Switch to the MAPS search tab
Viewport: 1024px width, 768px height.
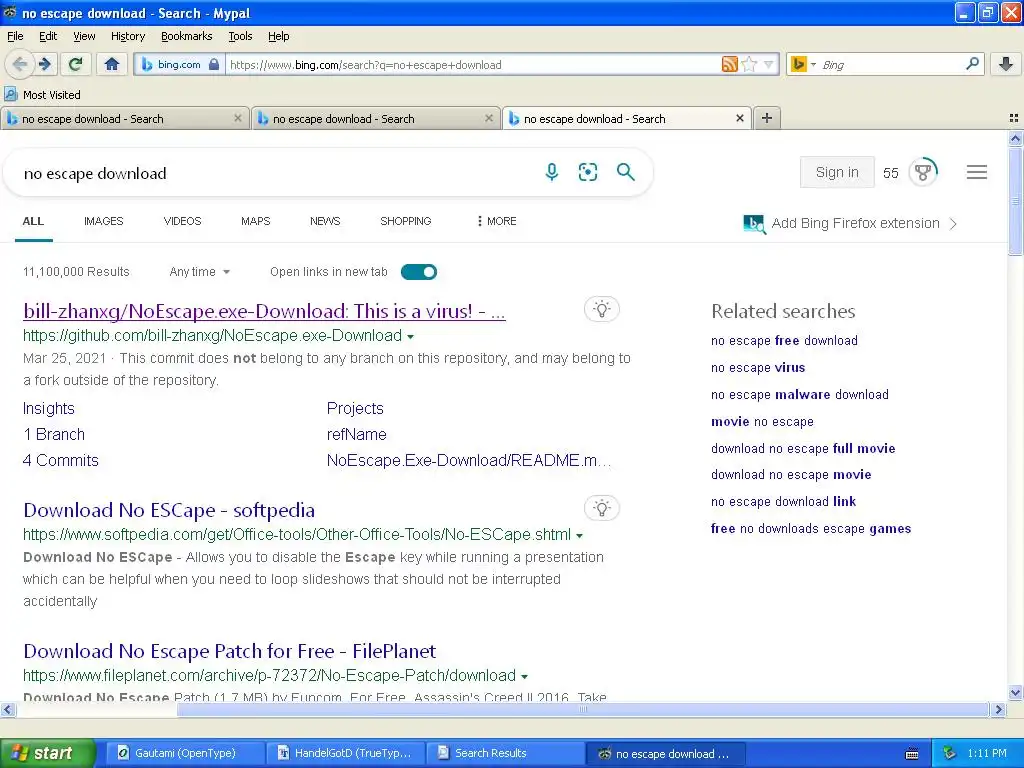coord(255,221)
